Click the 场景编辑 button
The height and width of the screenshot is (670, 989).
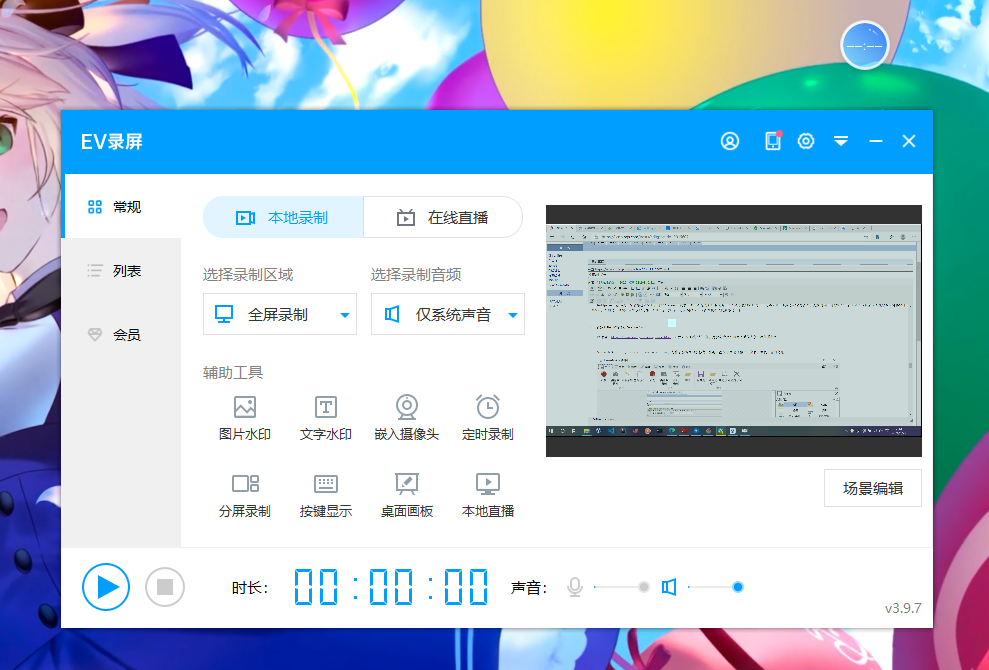pyautogui.click(x=873, y=488)
